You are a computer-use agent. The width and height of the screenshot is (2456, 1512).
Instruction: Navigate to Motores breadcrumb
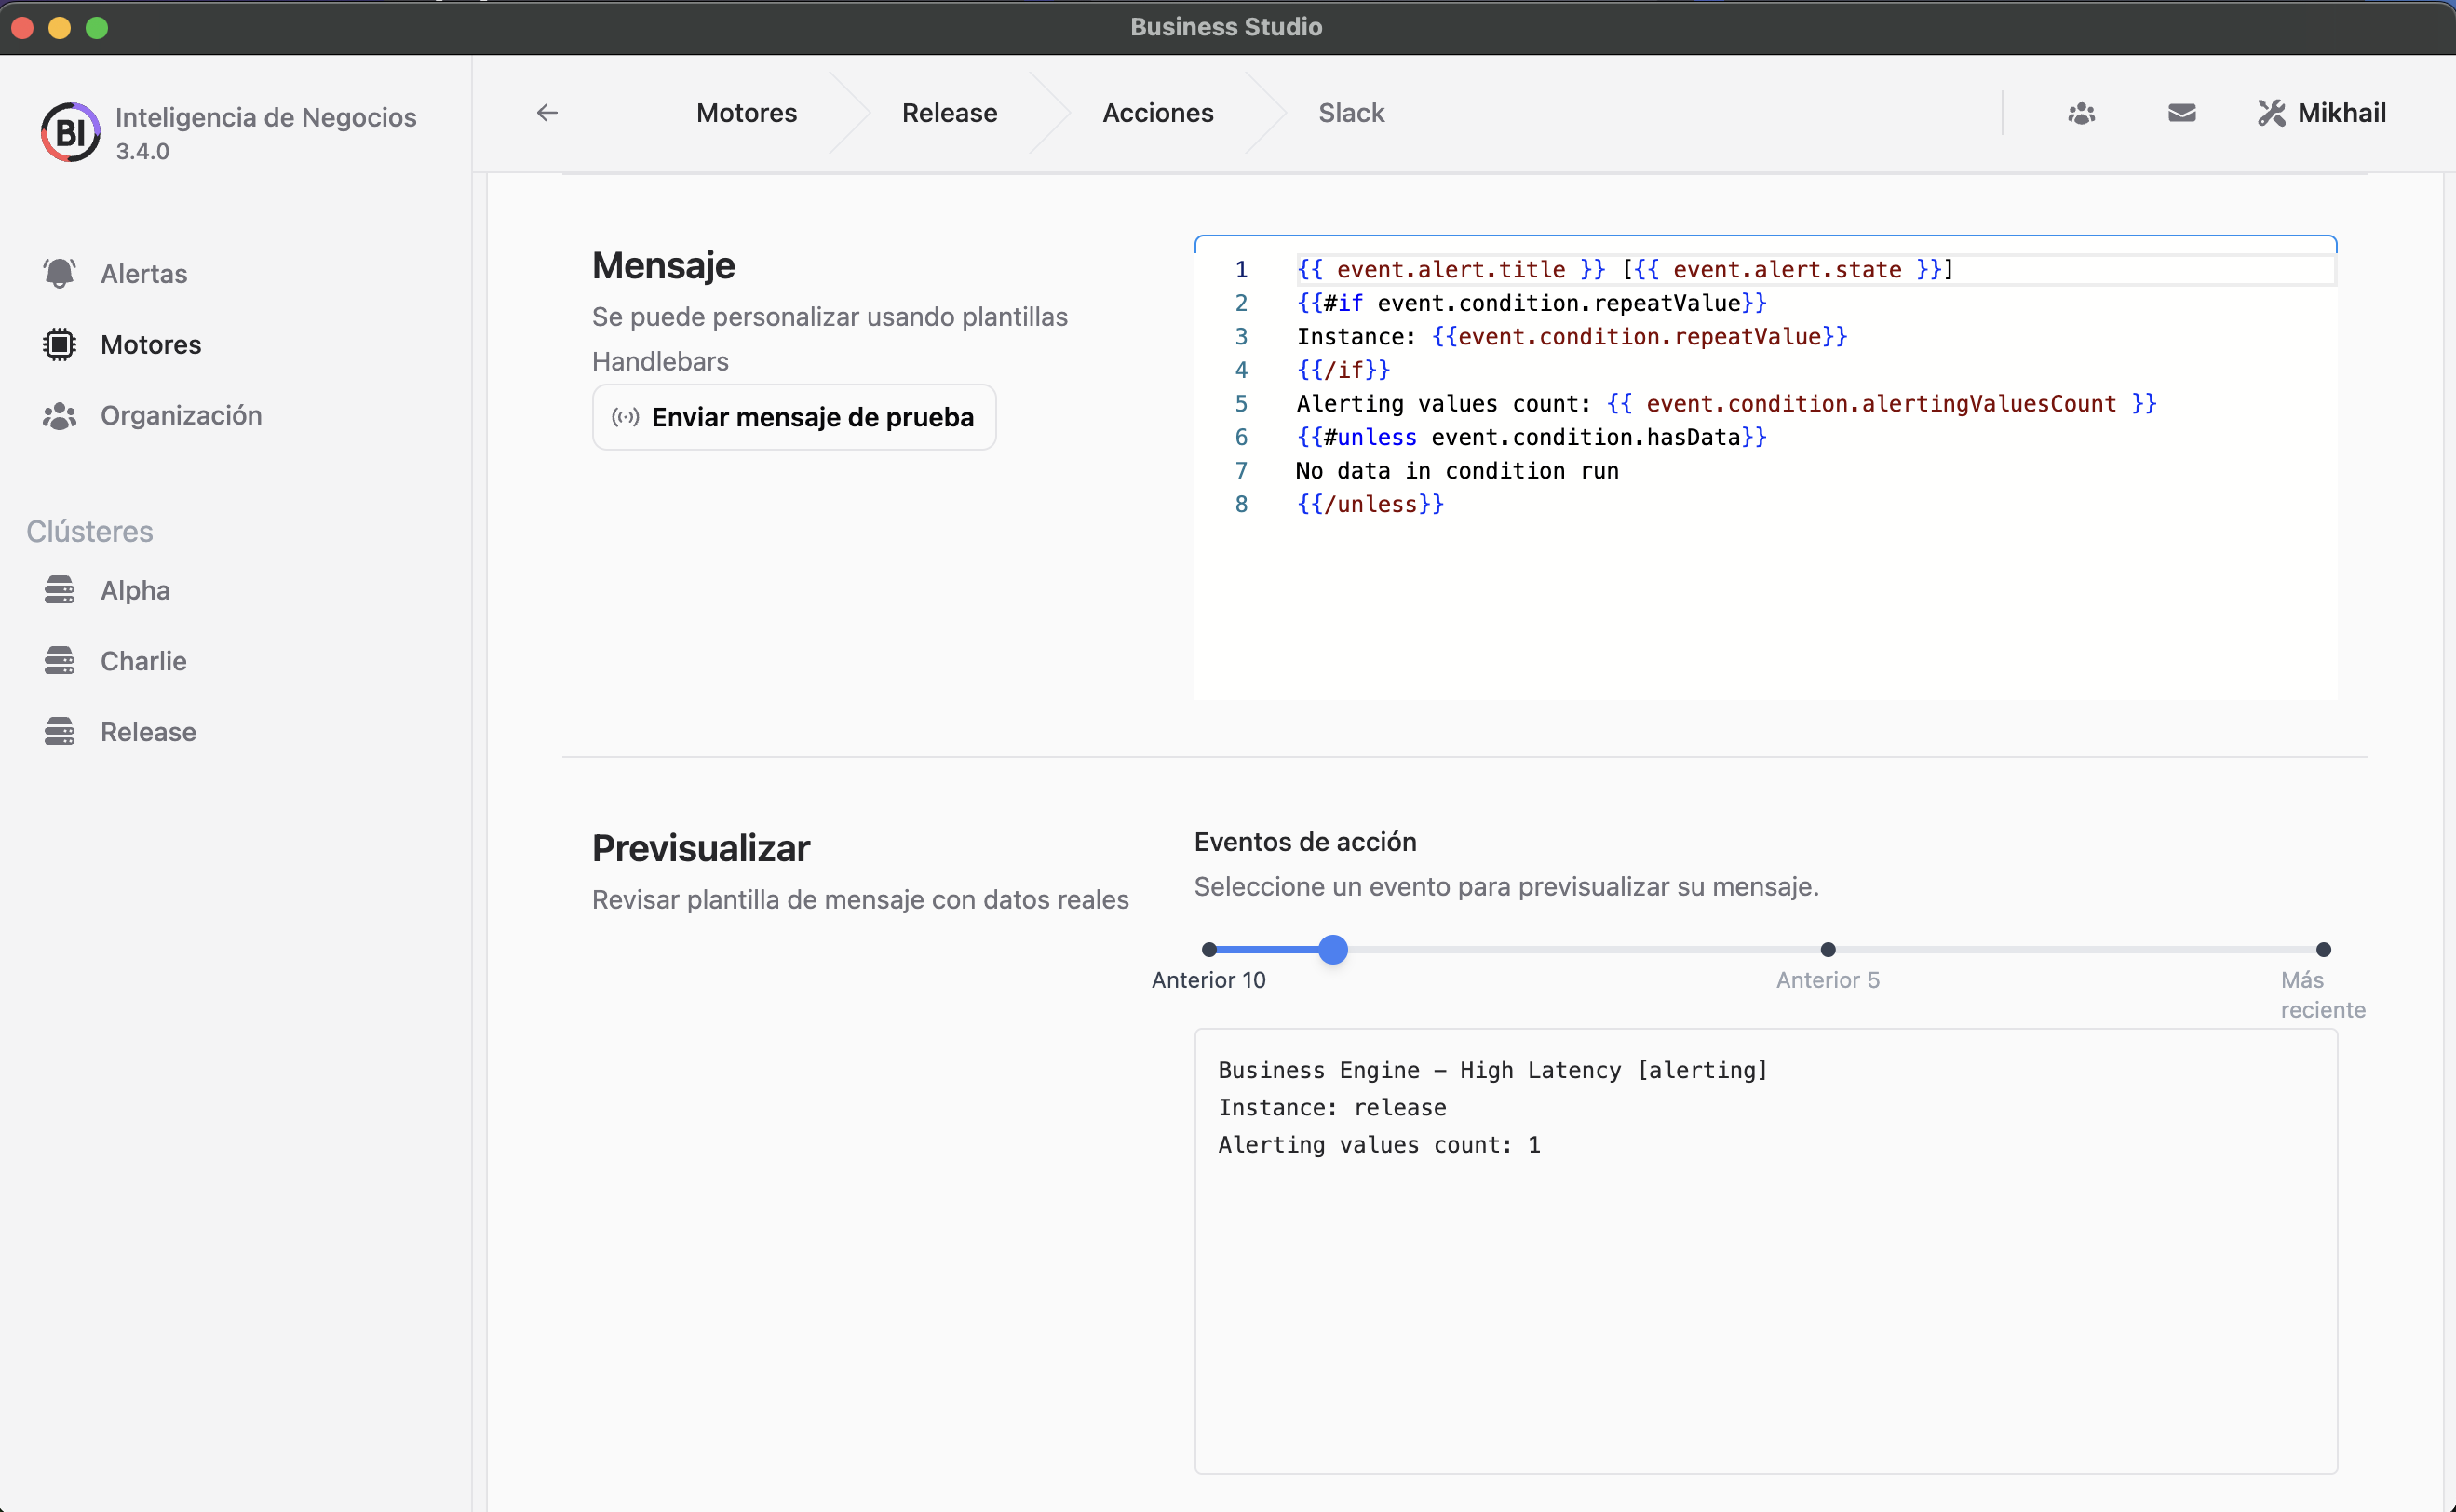coord(747,113)
